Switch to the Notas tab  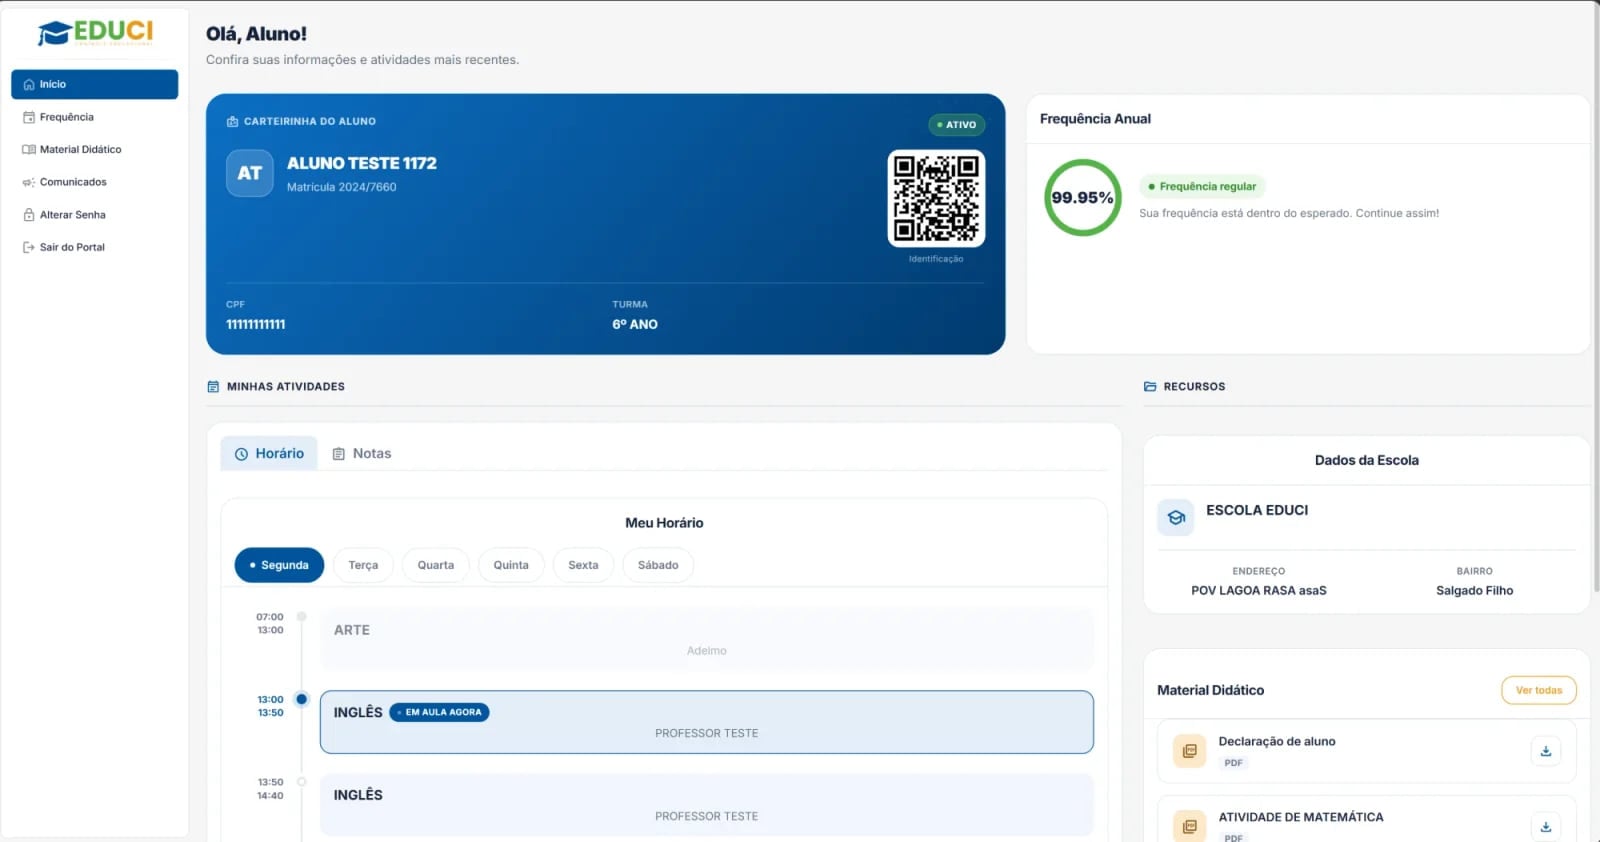(362, 453)
